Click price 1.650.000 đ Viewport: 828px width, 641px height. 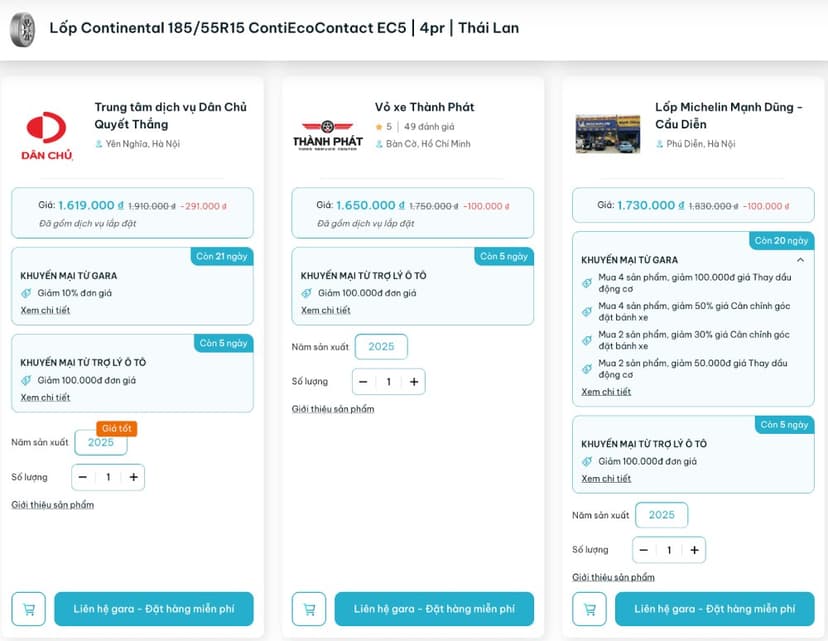pyautogui.click(x=370, y=205)
